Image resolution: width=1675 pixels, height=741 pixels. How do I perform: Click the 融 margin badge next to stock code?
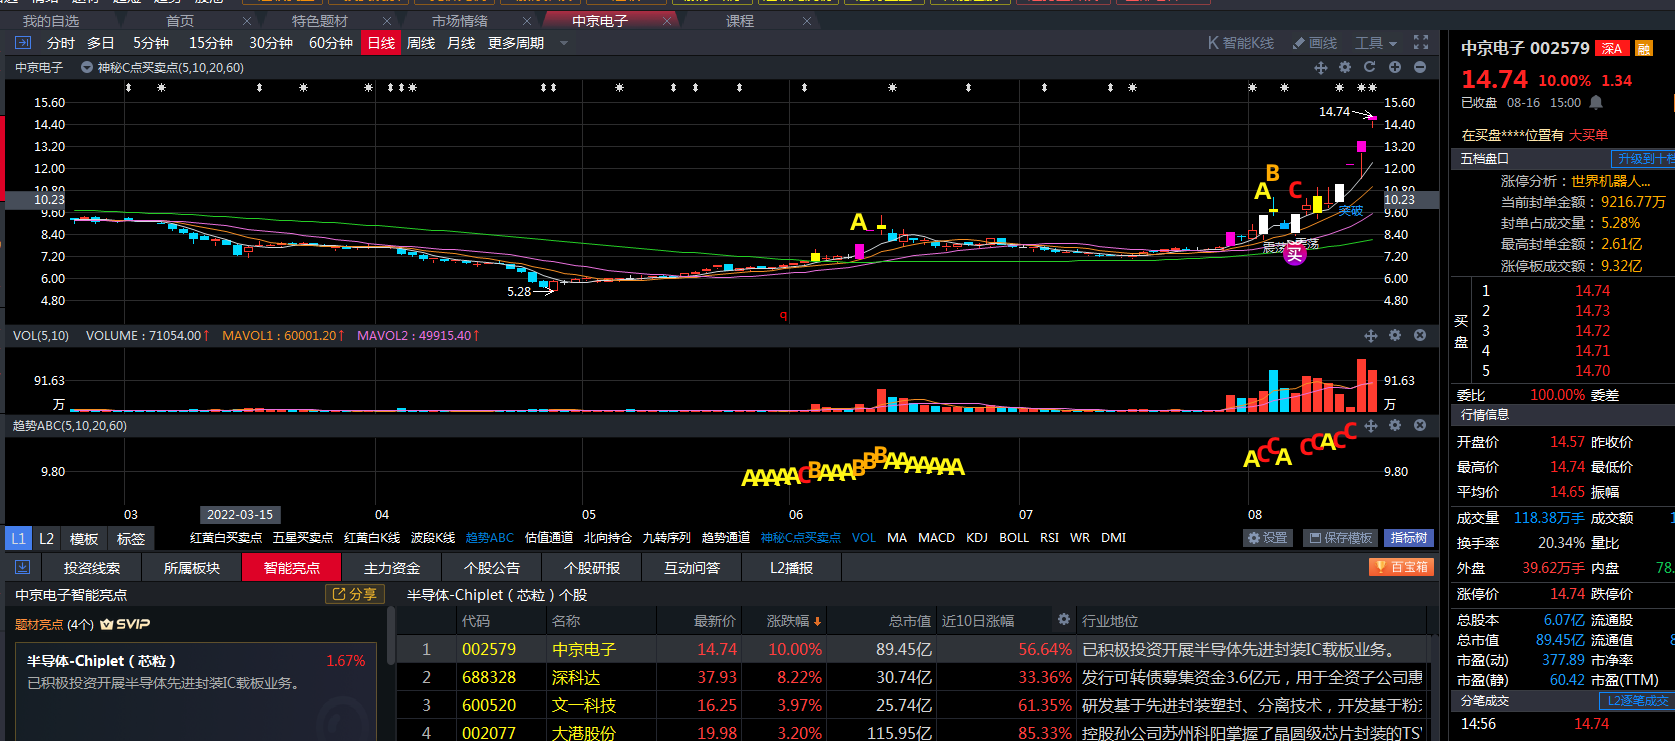pos(1645,48)
